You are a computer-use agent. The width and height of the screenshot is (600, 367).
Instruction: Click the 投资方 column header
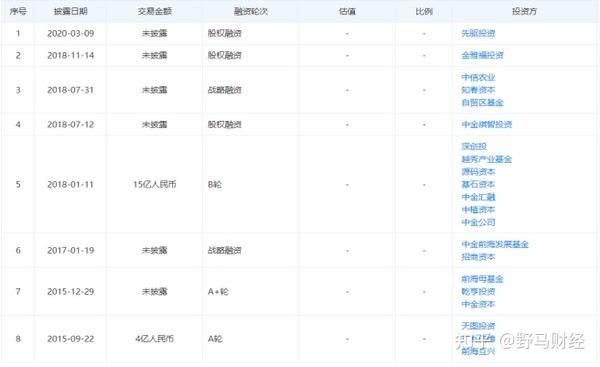[524, 11]
